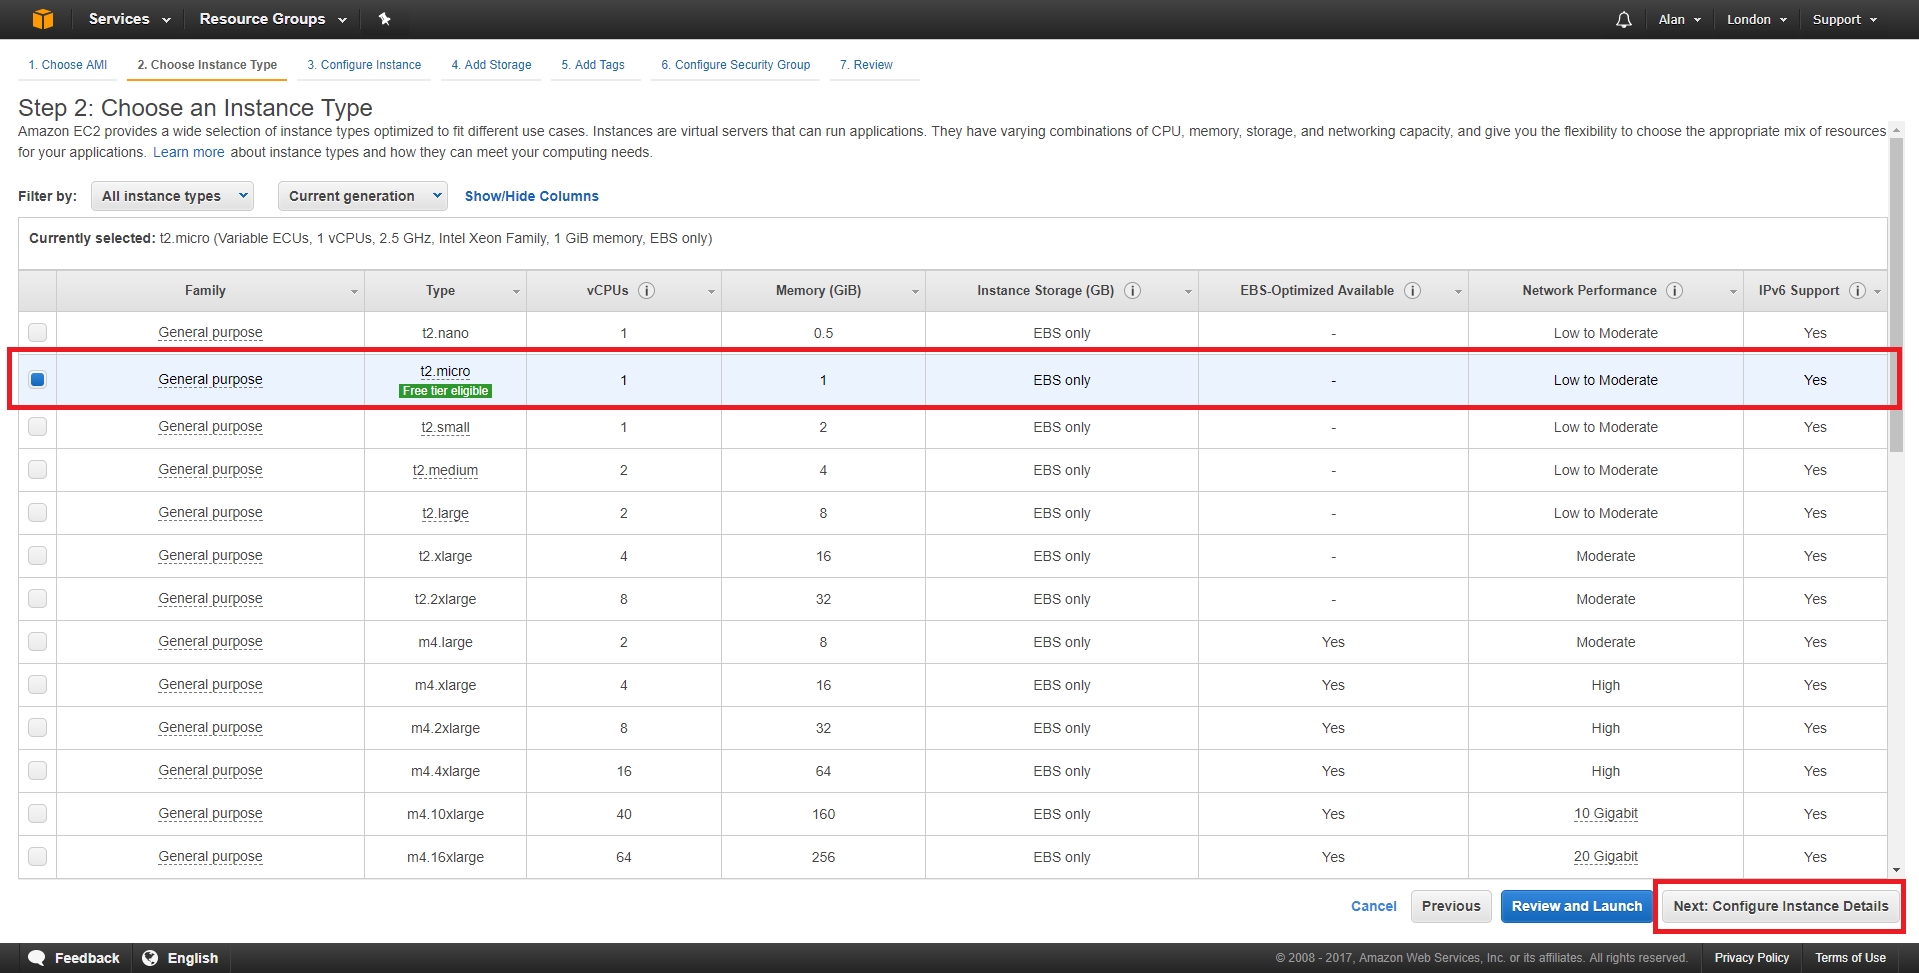Open the Services menu

coord(129,19)
